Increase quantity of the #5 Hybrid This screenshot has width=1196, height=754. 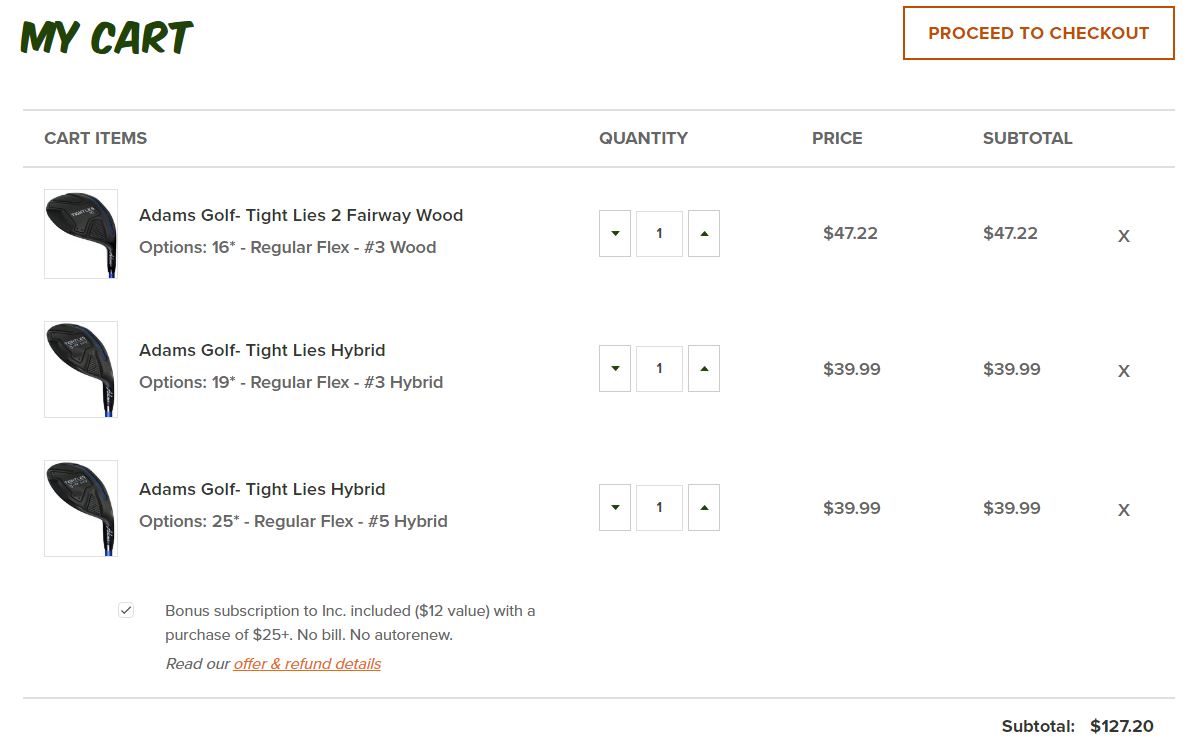704,507
